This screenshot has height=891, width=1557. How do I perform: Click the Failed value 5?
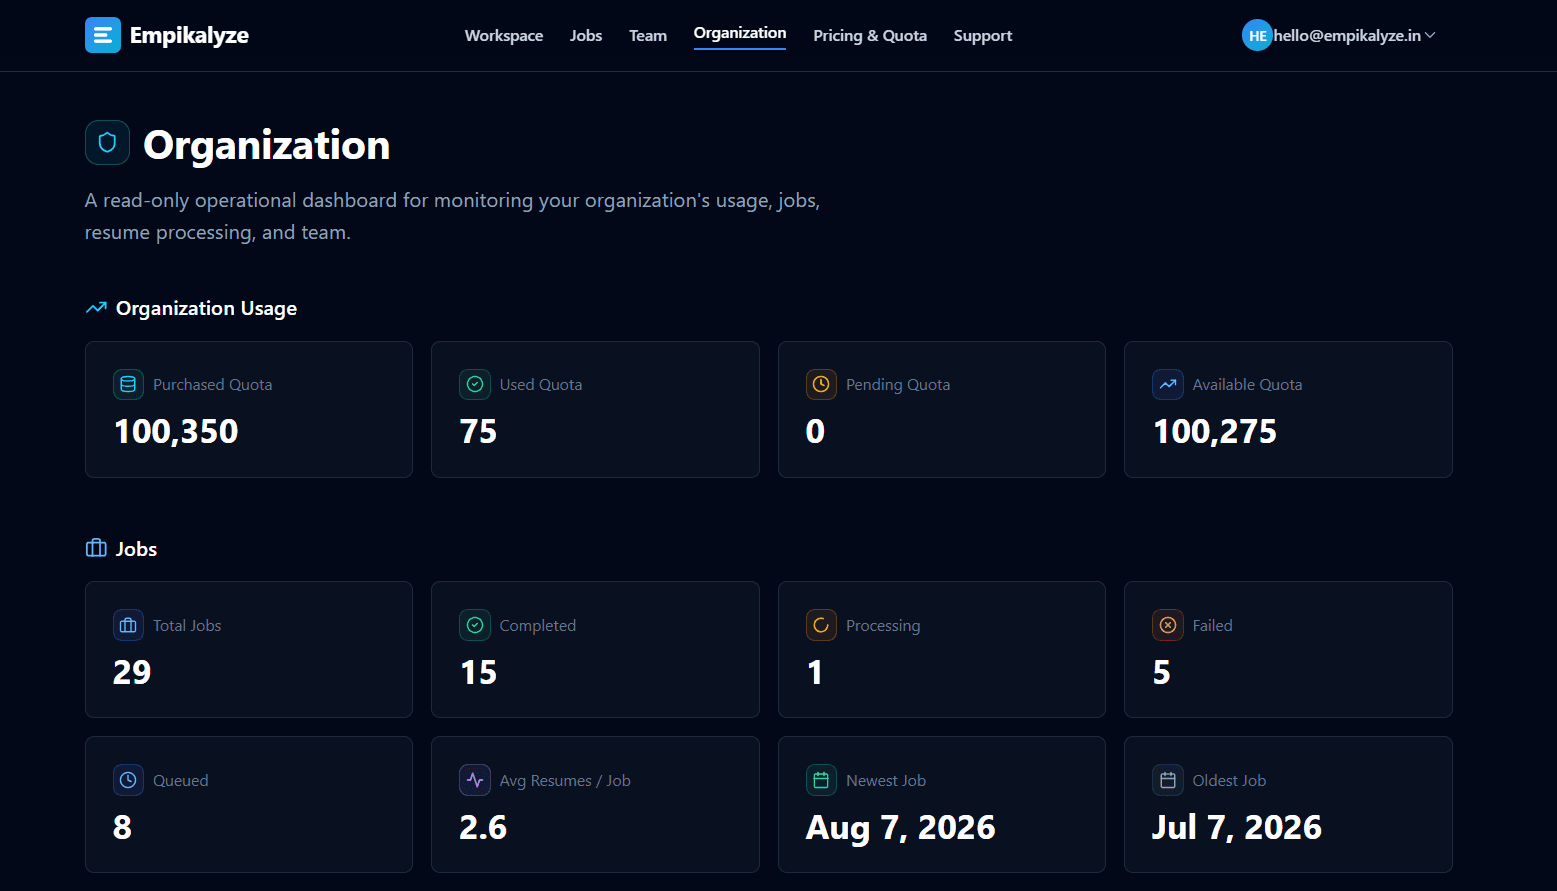[x=1161, y=672]
